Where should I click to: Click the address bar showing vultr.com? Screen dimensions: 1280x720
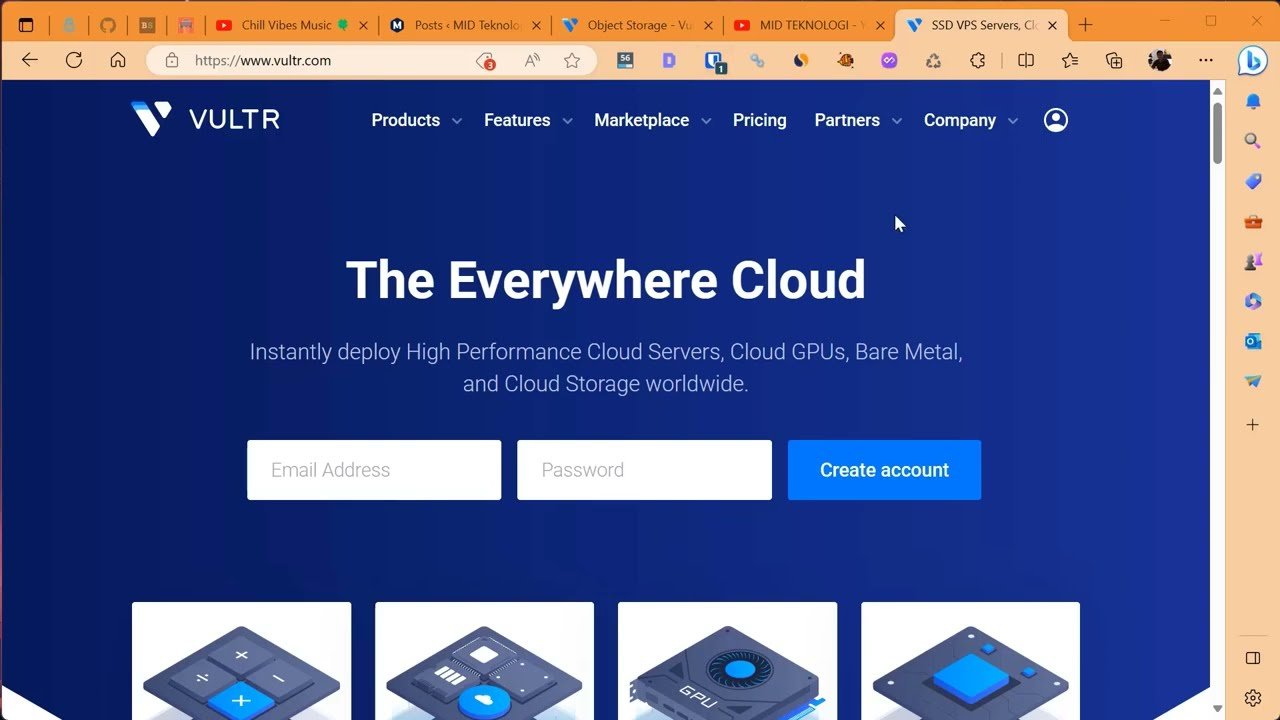click(371, 60)
